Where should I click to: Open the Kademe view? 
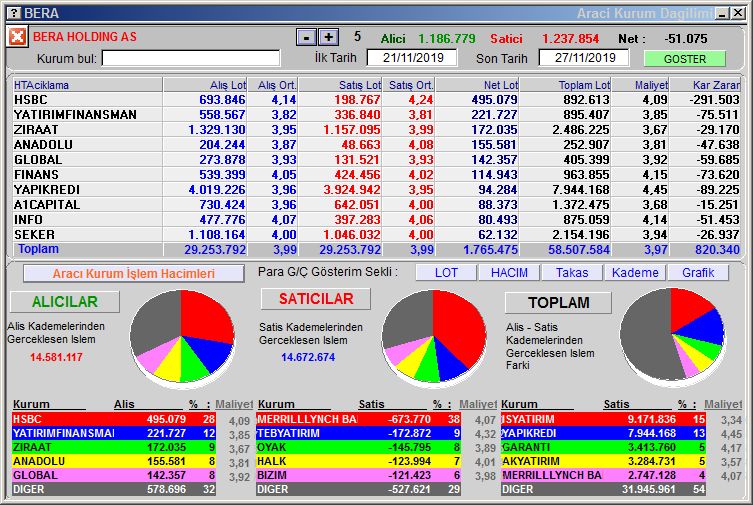pos(635,273)
